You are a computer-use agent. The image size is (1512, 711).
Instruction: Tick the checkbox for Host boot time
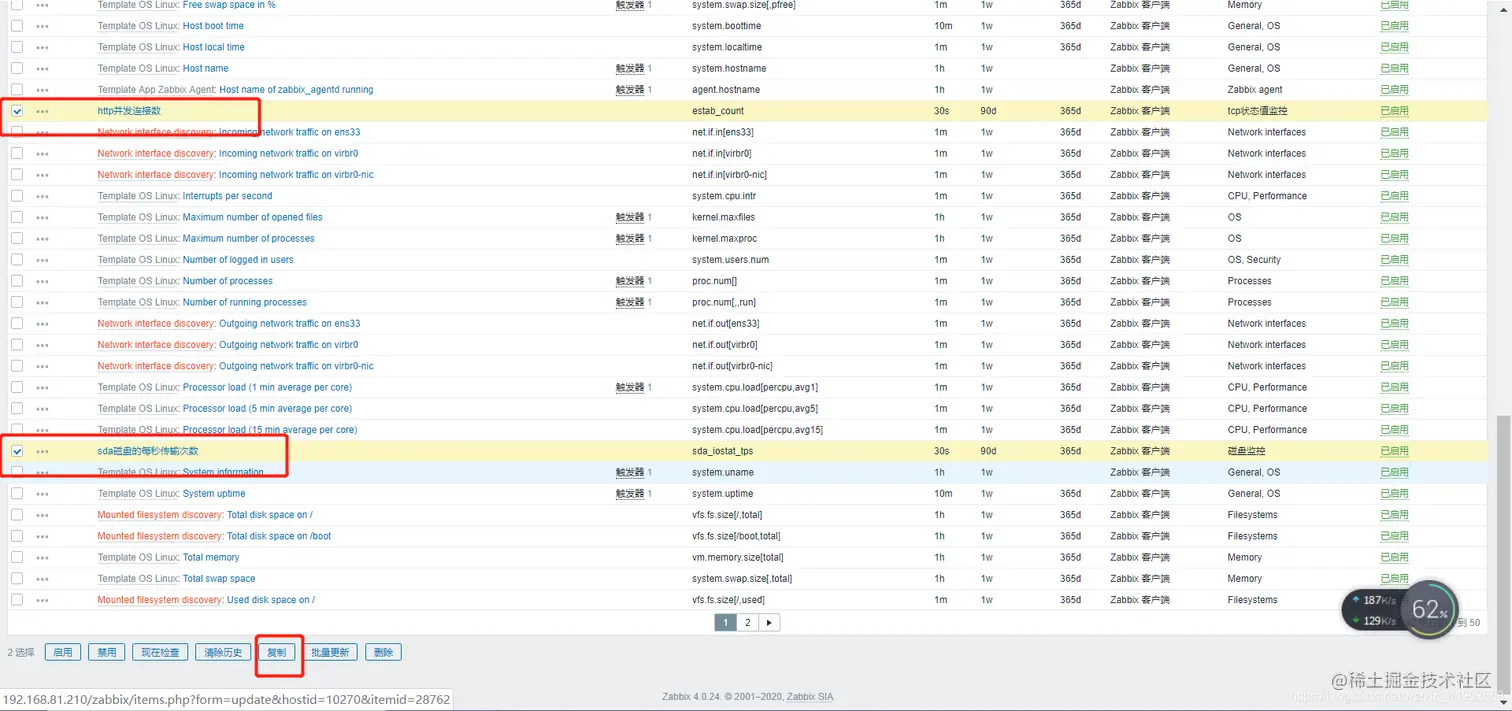pos(17,26)
